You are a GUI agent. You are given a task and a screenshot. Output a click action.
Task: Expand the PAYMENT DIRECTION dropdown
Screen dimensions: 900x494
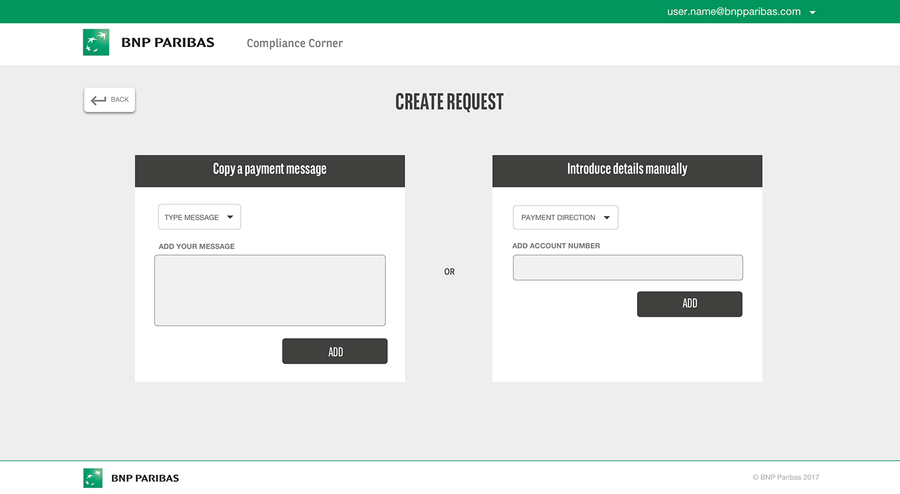[565, 217]
